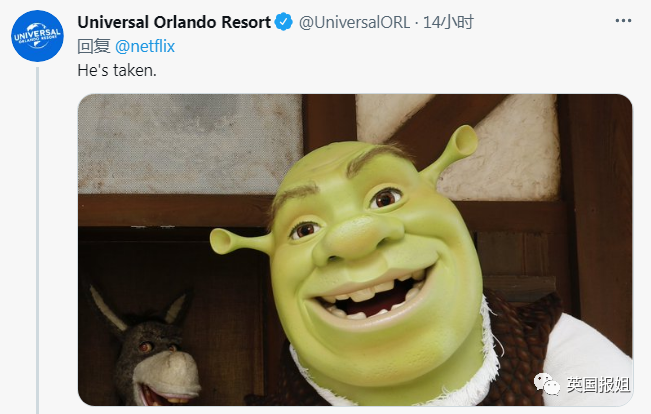
Task: Click the @UniversalORL handle
Action: 354,22
